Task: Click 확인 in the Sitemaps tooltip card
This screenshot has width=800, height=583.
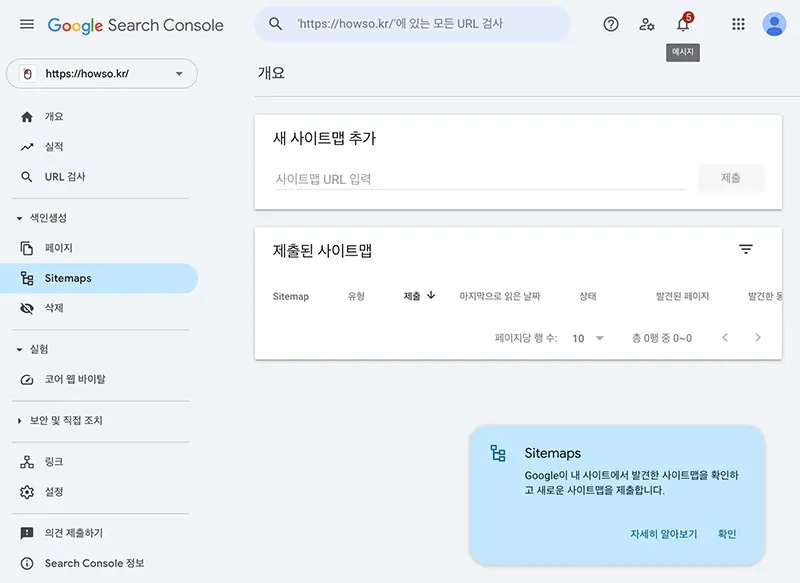Action: (727, 534)
